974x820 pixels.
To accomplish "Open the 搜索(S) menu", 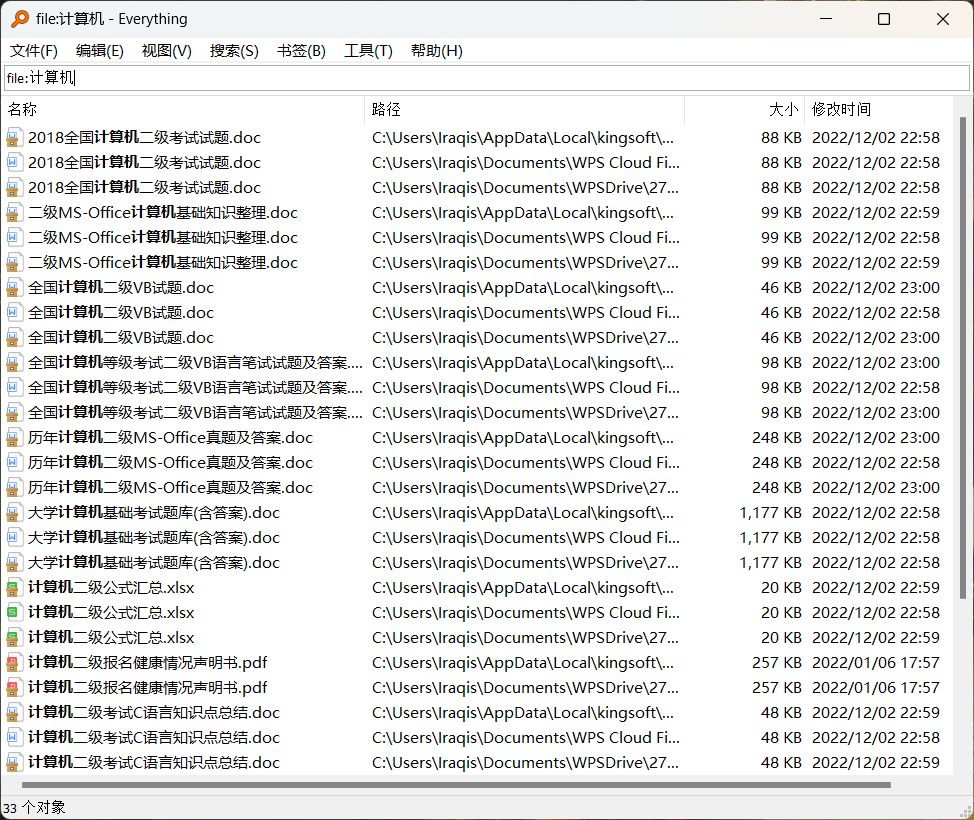I will (234, 51).
